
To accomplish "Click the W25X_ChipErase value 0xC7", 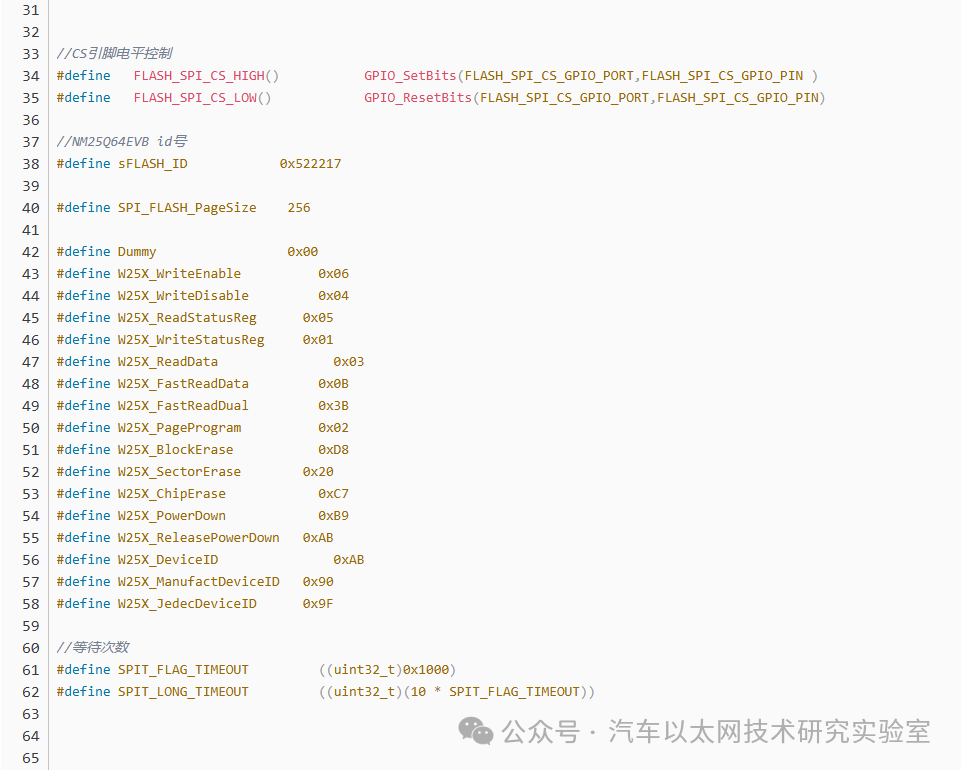I will (x=333, y=494).
